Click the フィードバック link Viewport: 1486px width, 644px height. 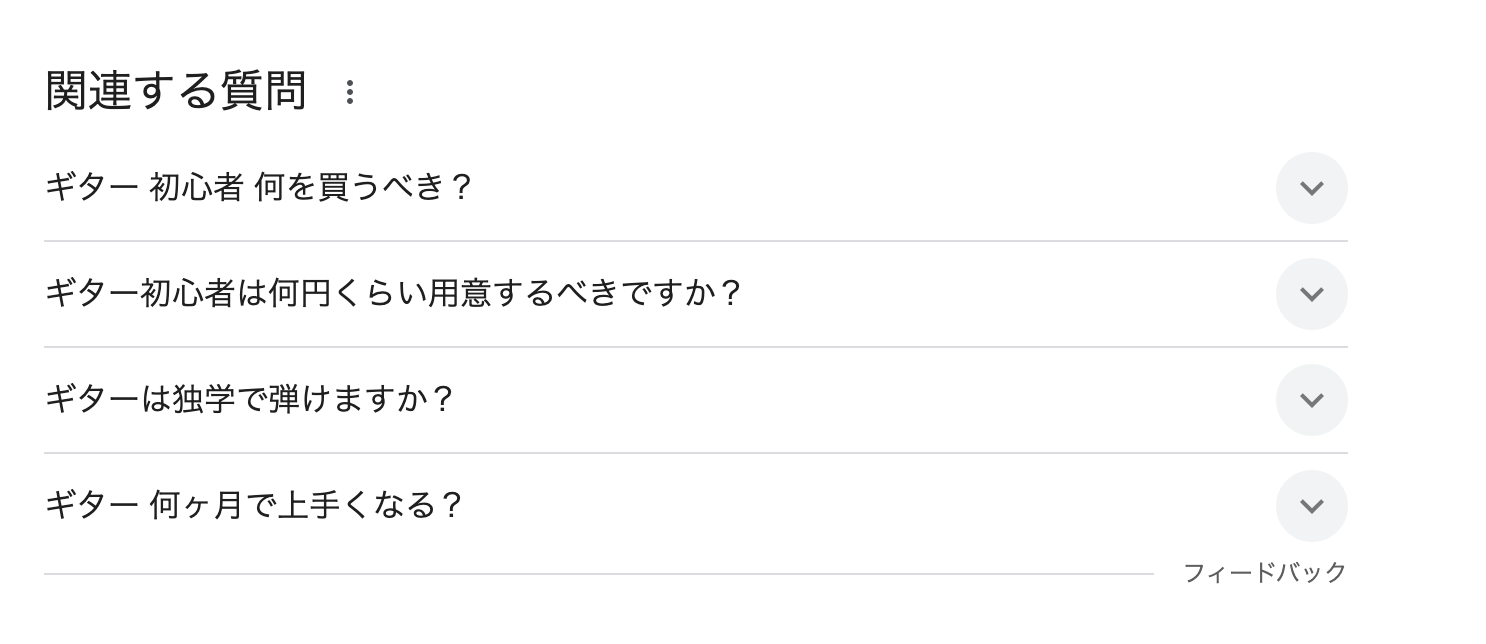[1264, 573]
